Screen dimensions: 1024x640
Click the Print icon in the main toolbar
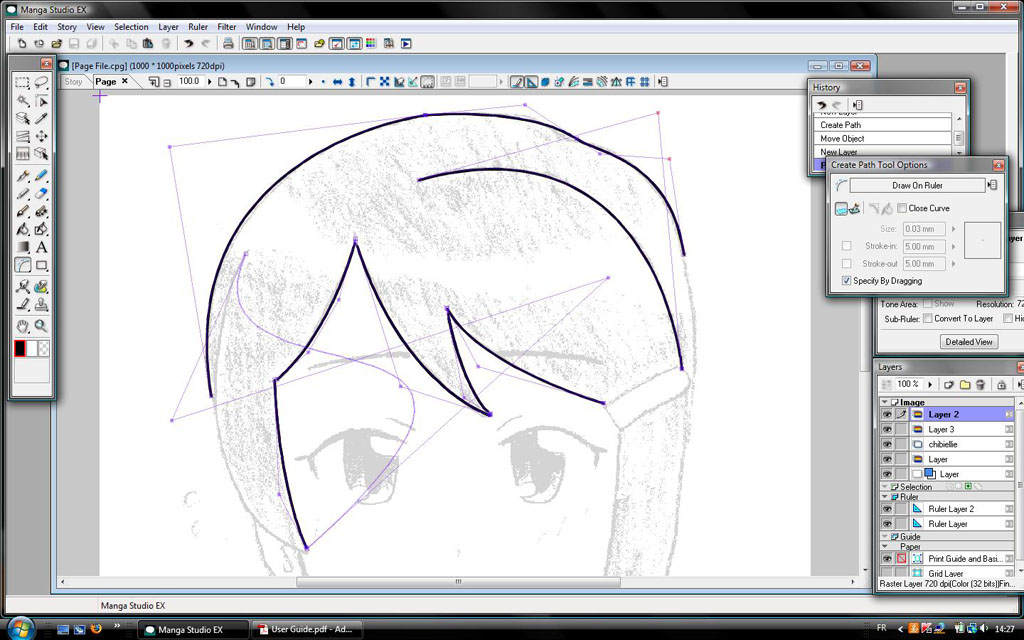coord(228,44)
